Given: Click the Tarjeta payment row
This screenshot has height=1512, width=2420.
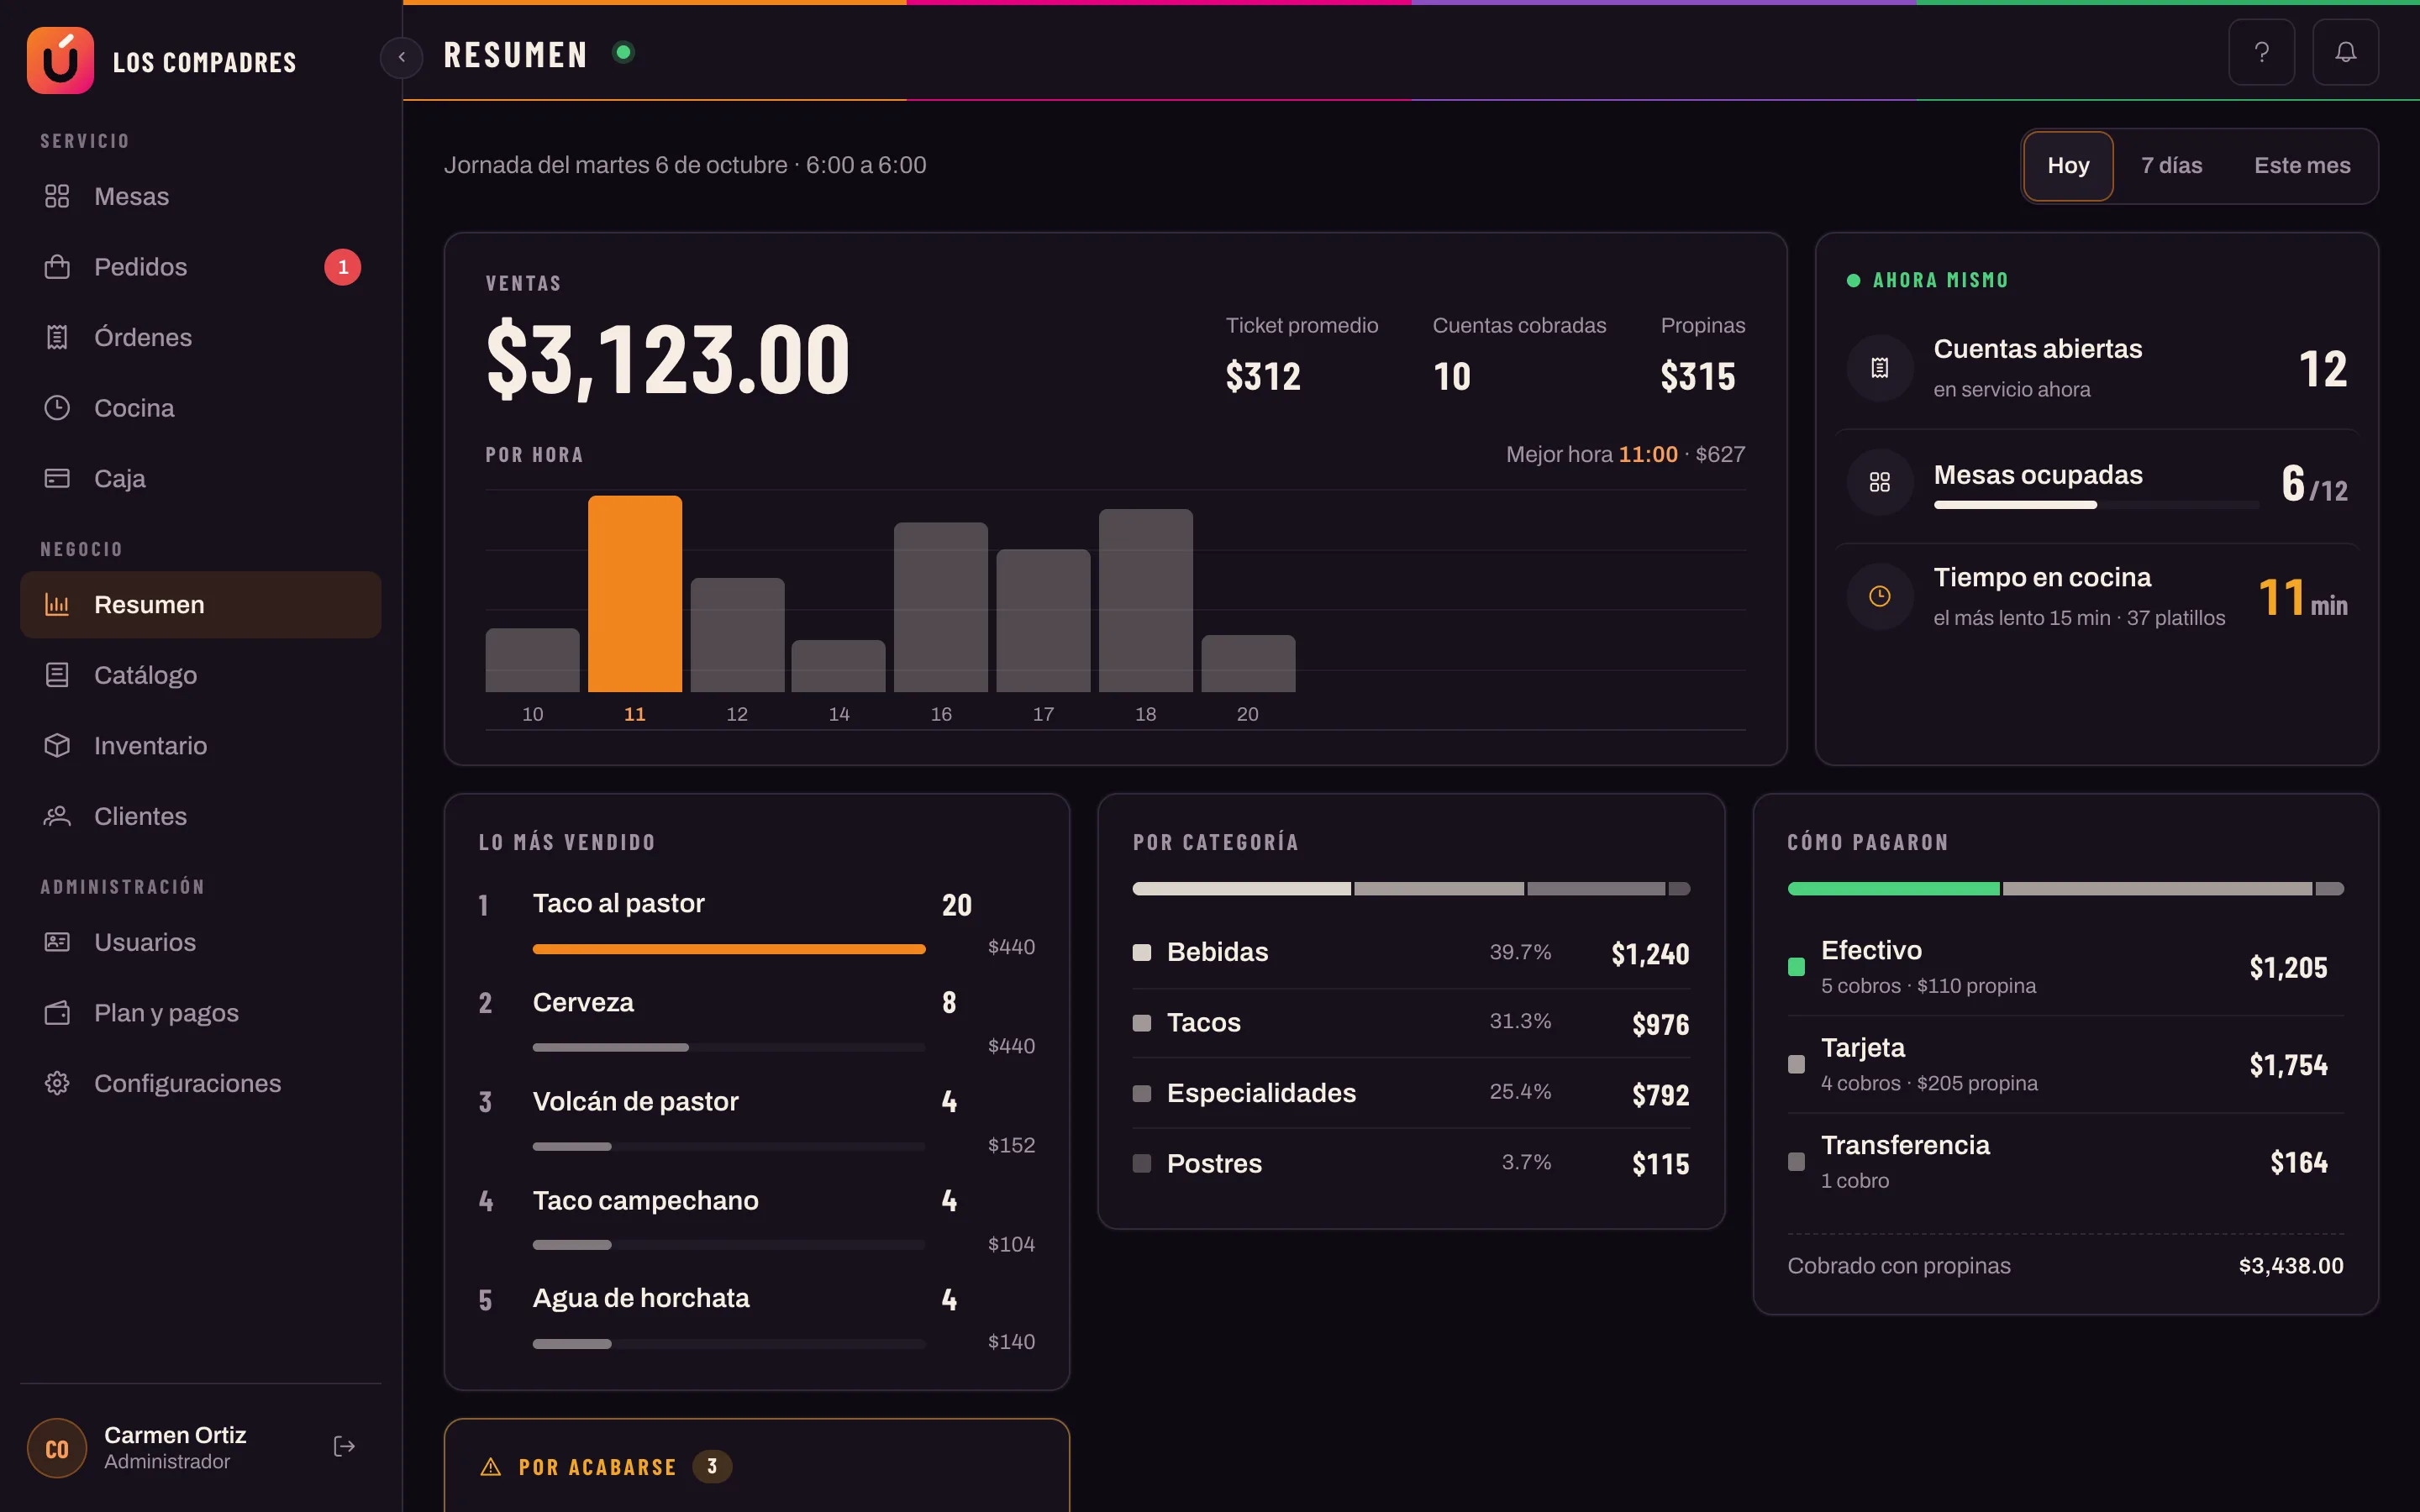Looking at the screenshot, I should [2065, 1064].
